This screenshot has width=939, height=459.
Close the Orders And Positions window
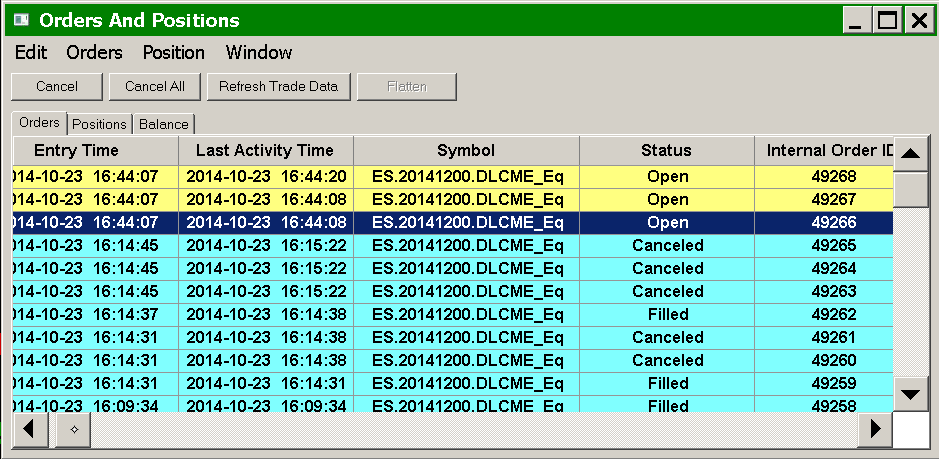click(x=919, y=22)
